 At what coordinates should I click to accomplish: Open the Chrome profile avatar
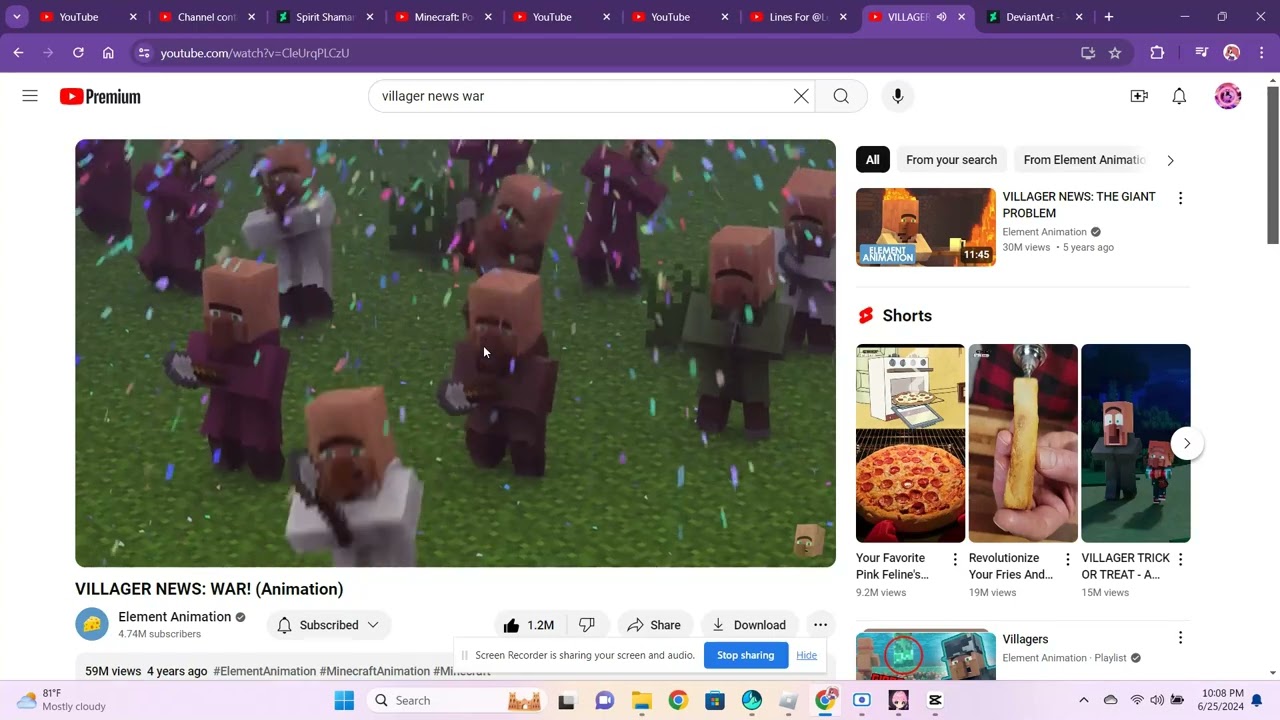(x=1232, y=53)
